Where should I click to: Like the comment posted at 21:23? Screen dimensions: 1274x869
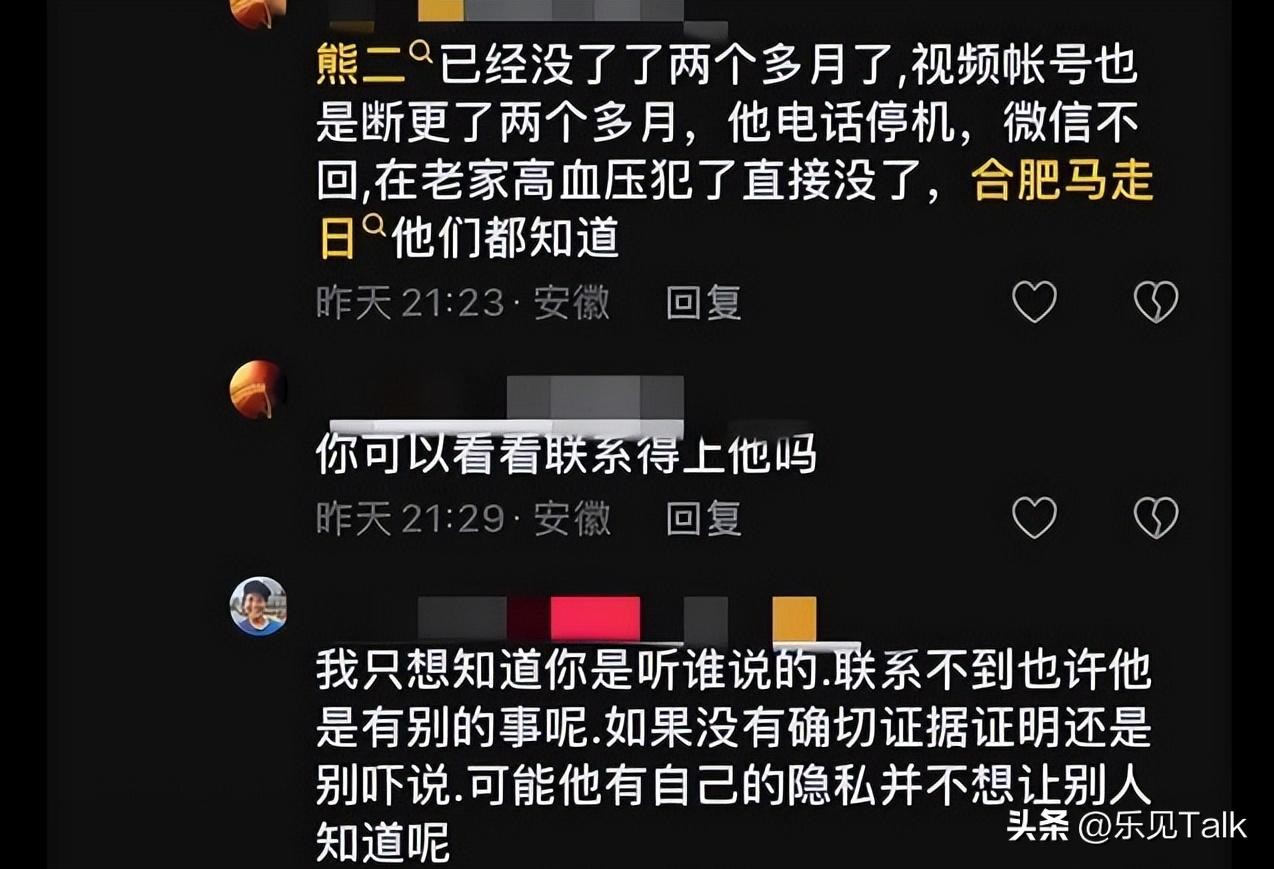pos(1034,301)
